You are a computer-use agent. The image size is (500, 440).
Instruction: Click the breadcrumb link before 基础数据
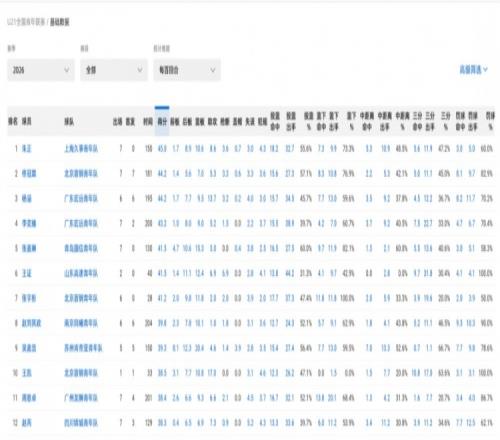tap(26, 22)
